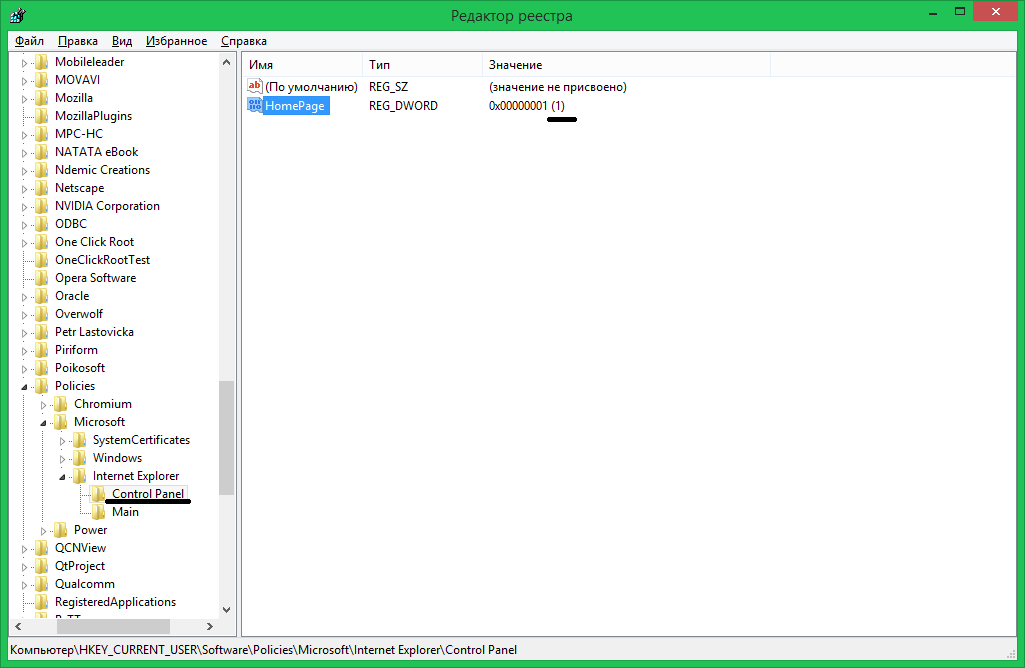
Task: Click the tree's horizontal scrollbar right arrow
Action: (x=210, y=626)
